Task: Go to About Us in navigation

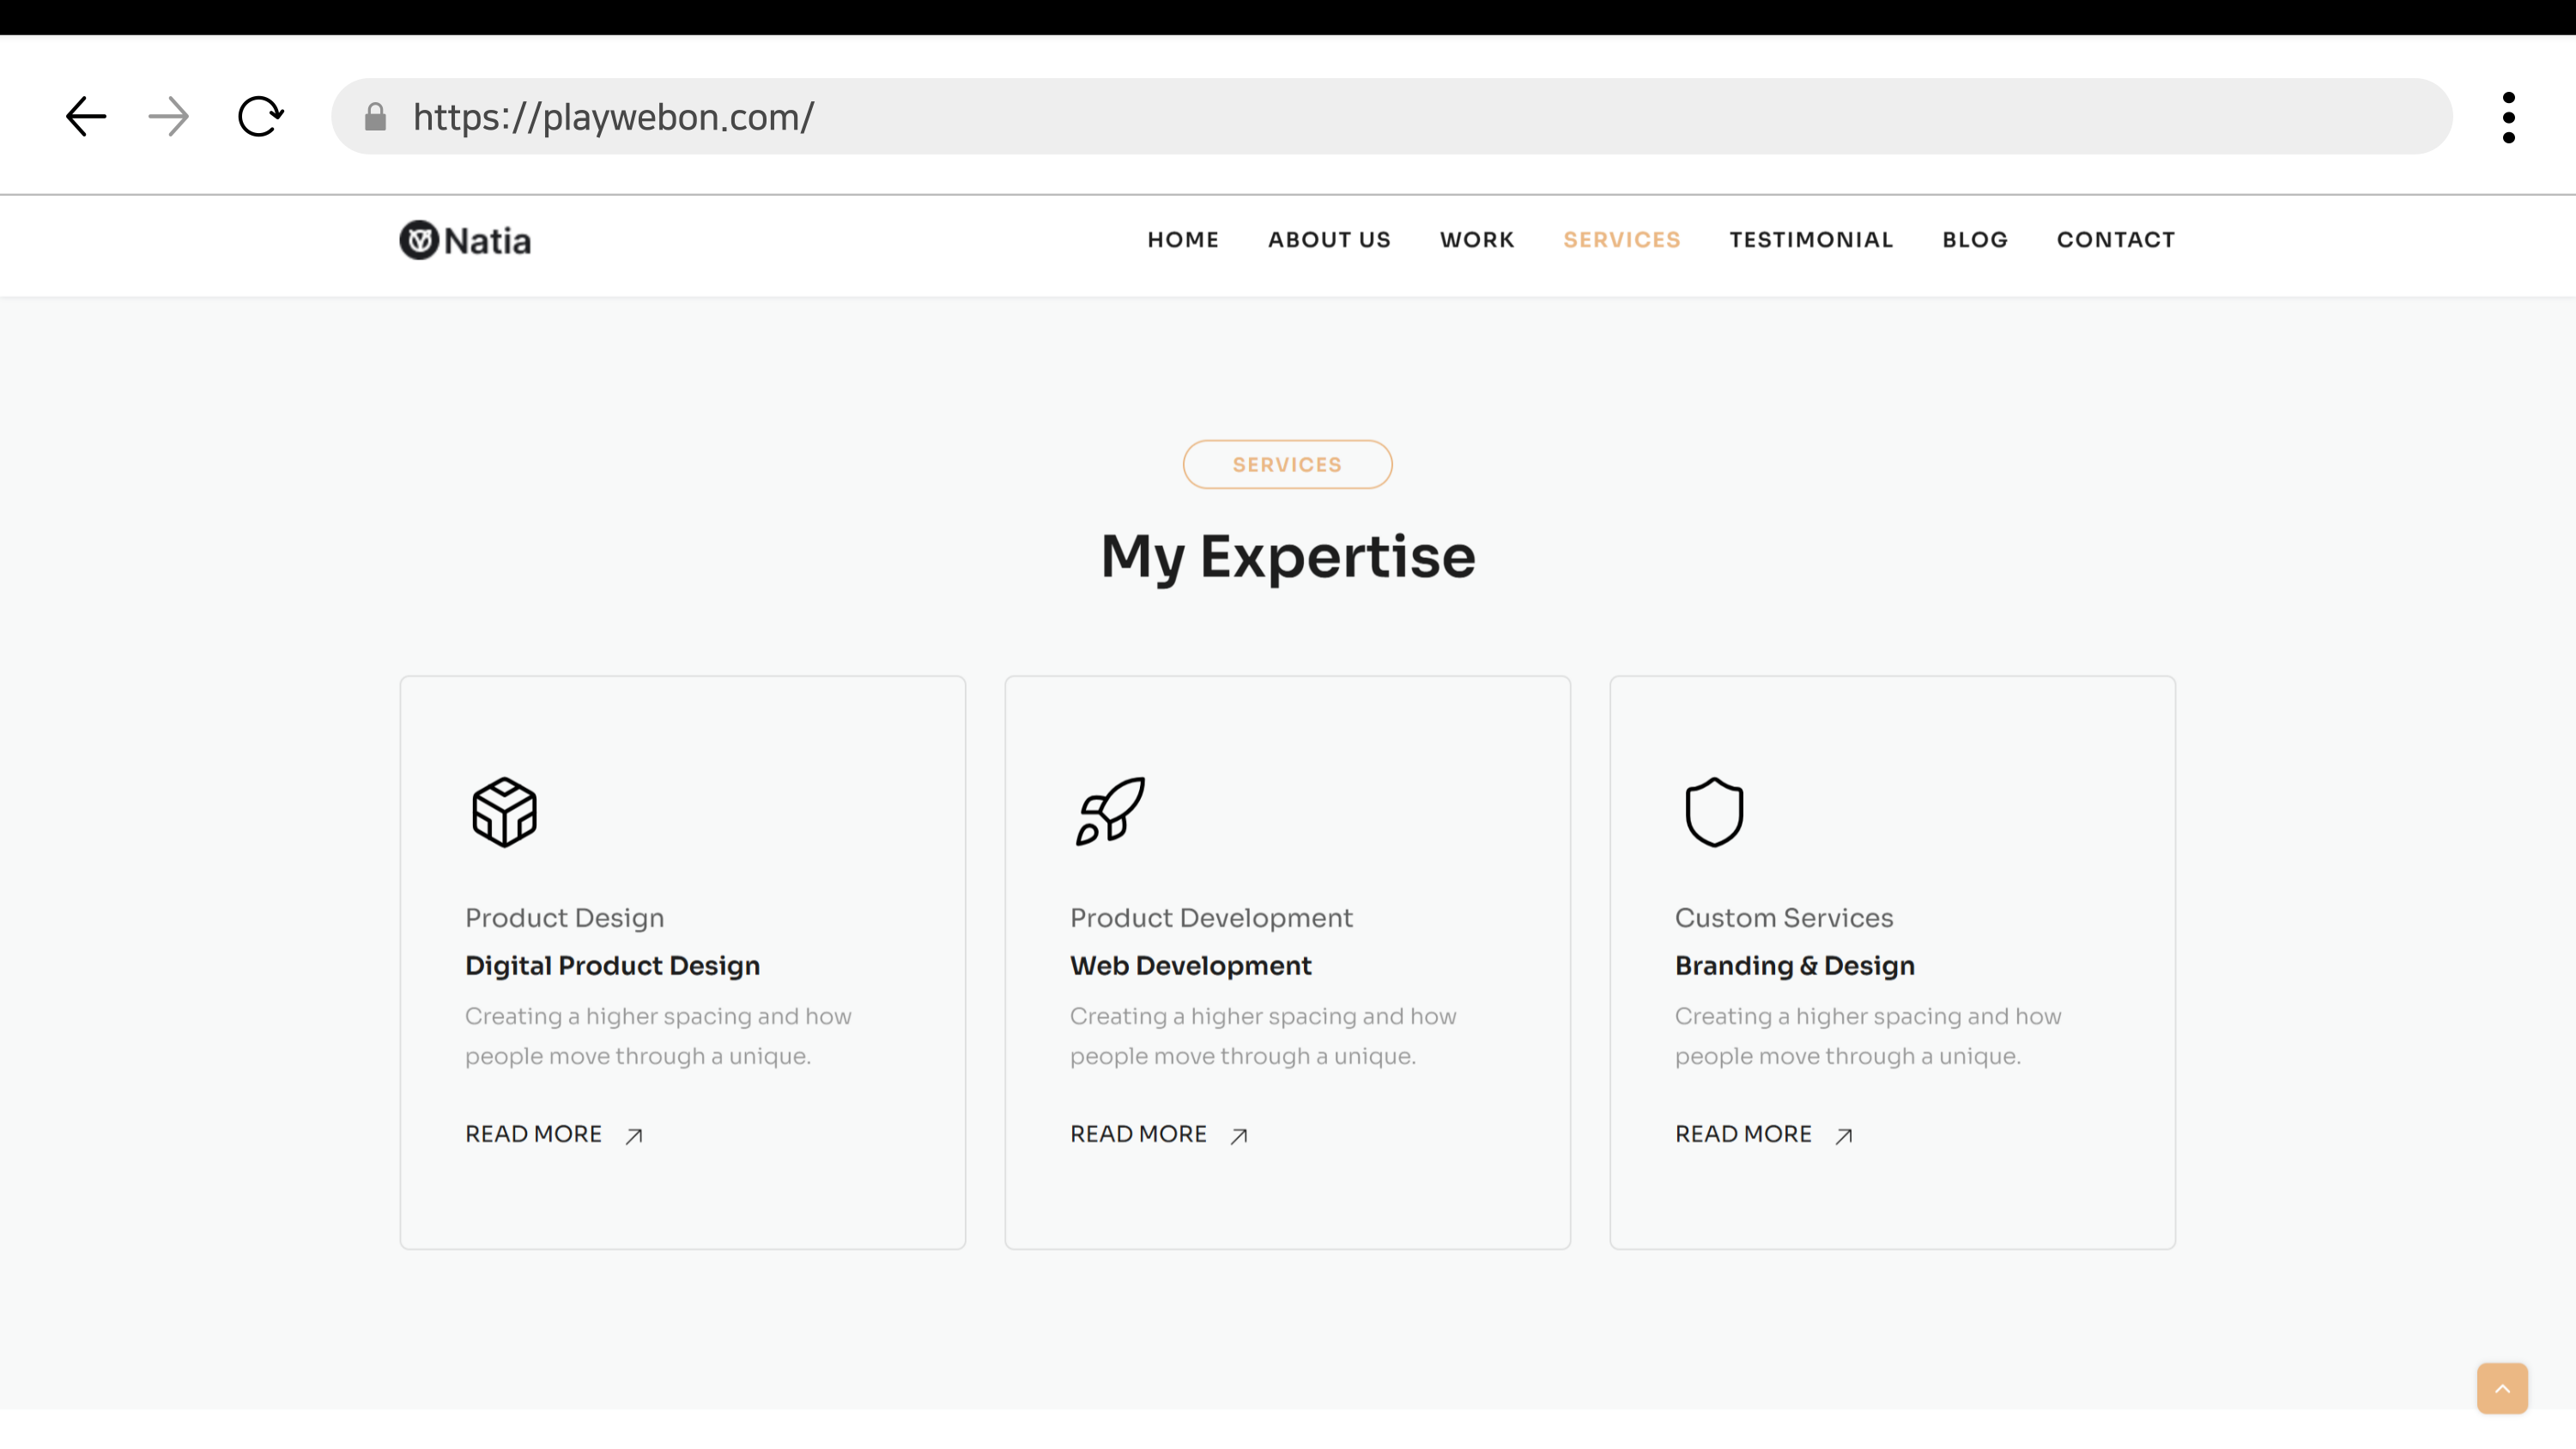Action: (1329, 240)
